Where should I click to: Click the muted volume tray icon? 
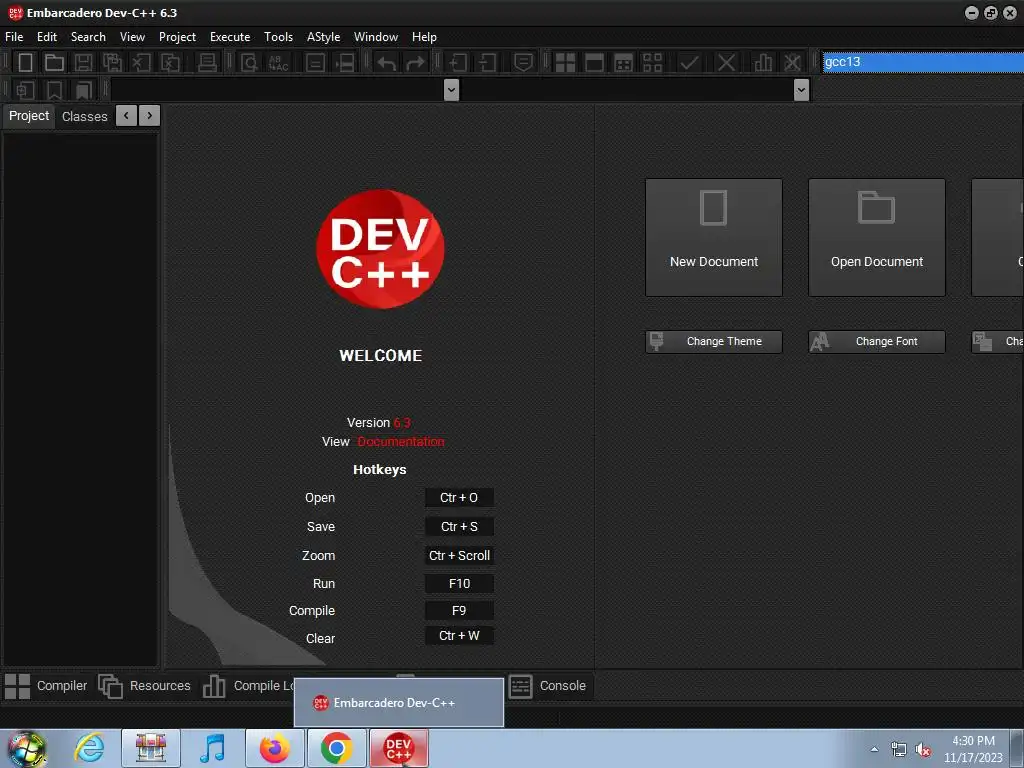[x=923, y=750]
